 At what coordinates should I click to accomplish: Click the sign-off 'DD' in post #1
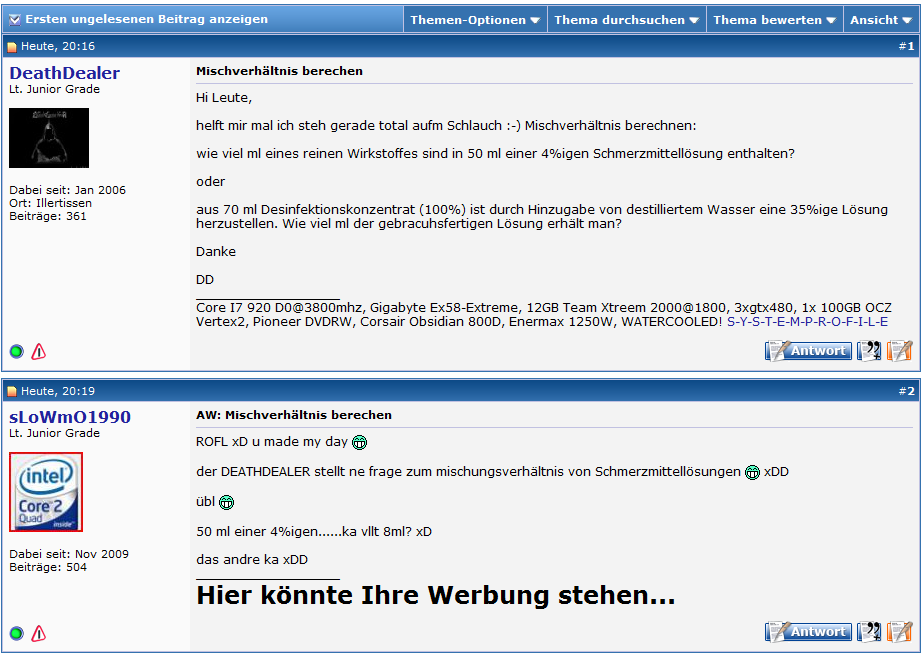(205, 280)
